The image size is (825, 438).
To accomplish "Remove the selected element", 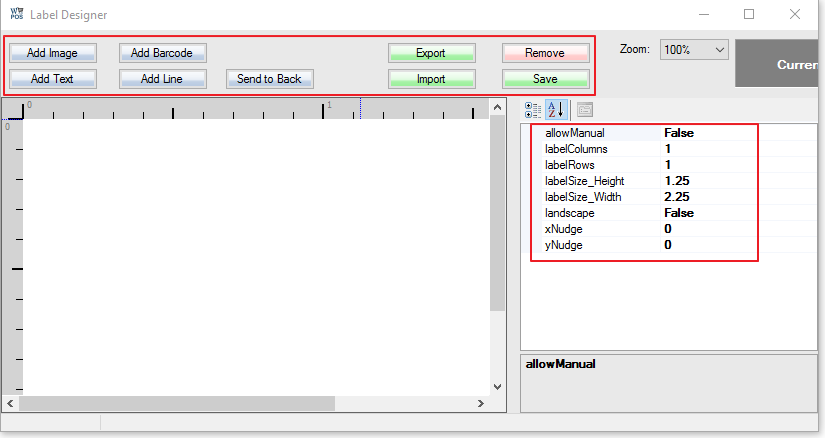I will click(x=546, y=53).
